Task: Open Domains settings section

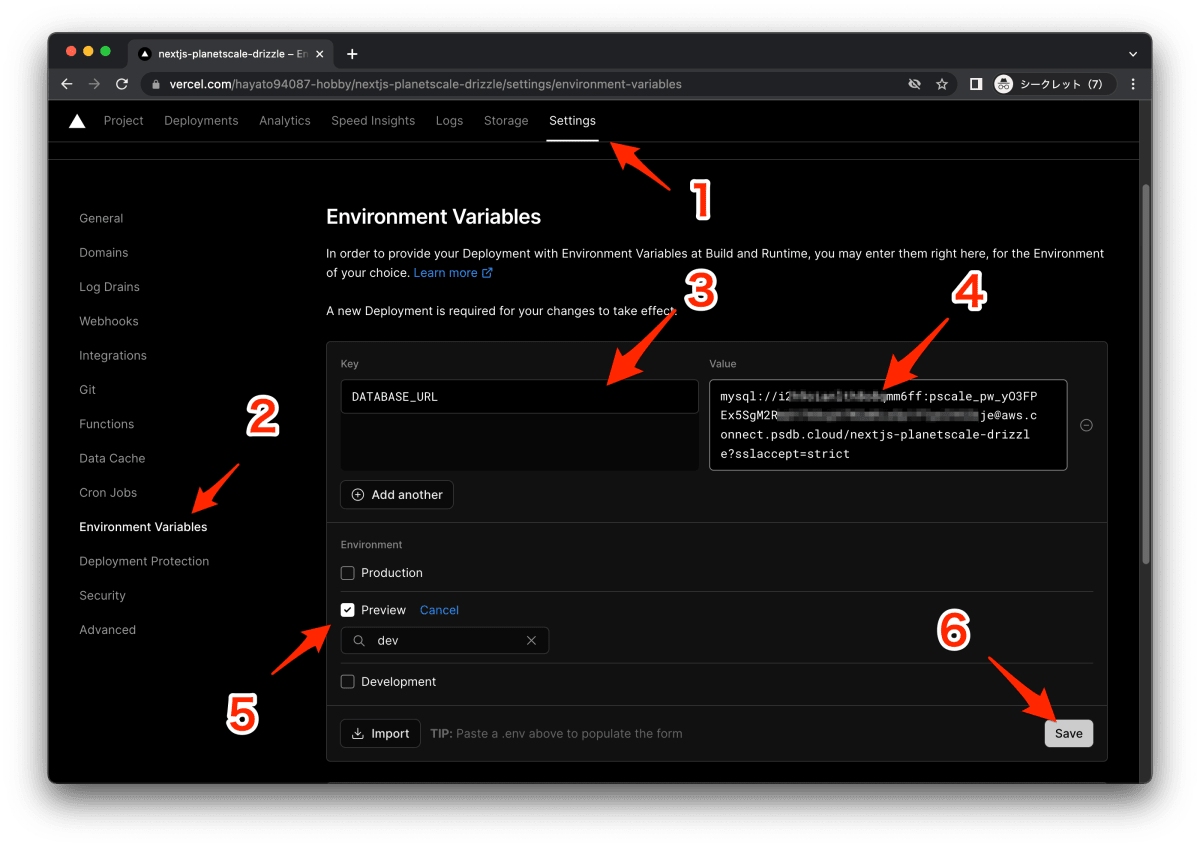Action: pyautogui.click(x=104, y=252)
